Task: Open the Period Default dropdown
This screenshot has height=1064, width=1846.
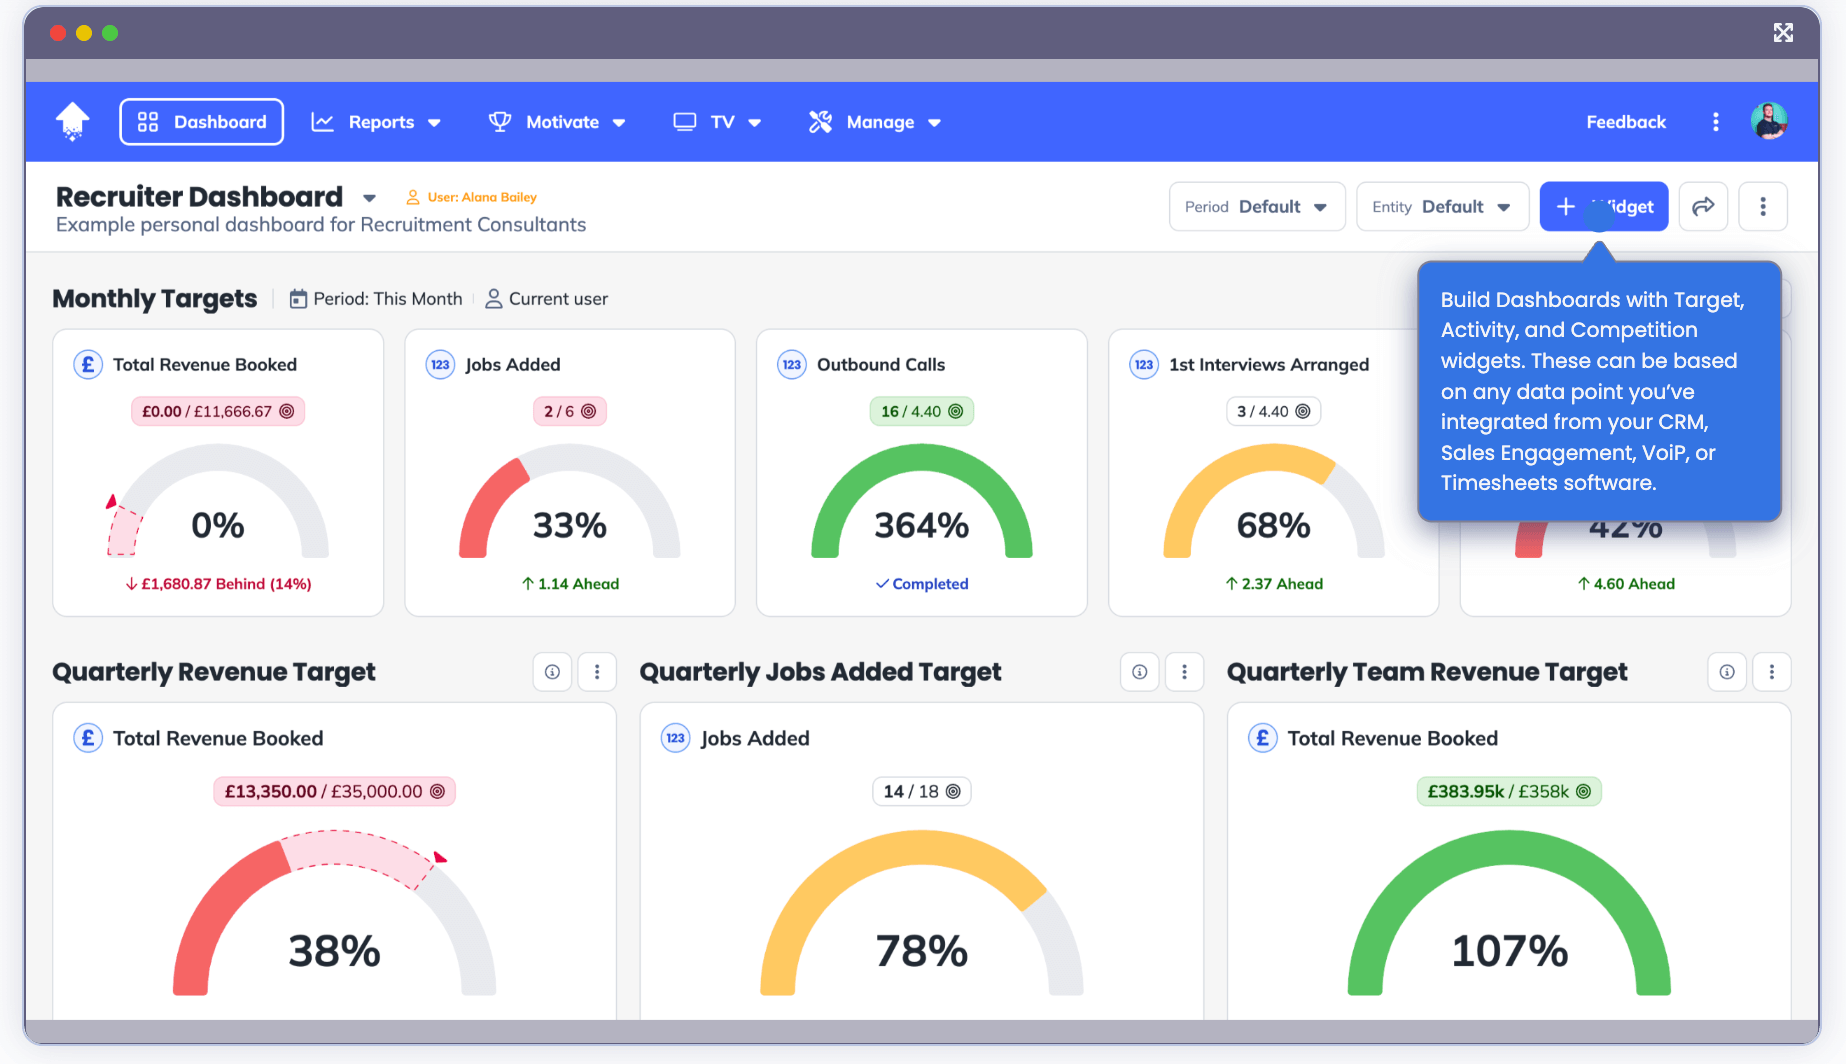Action: coord(1257,206)
